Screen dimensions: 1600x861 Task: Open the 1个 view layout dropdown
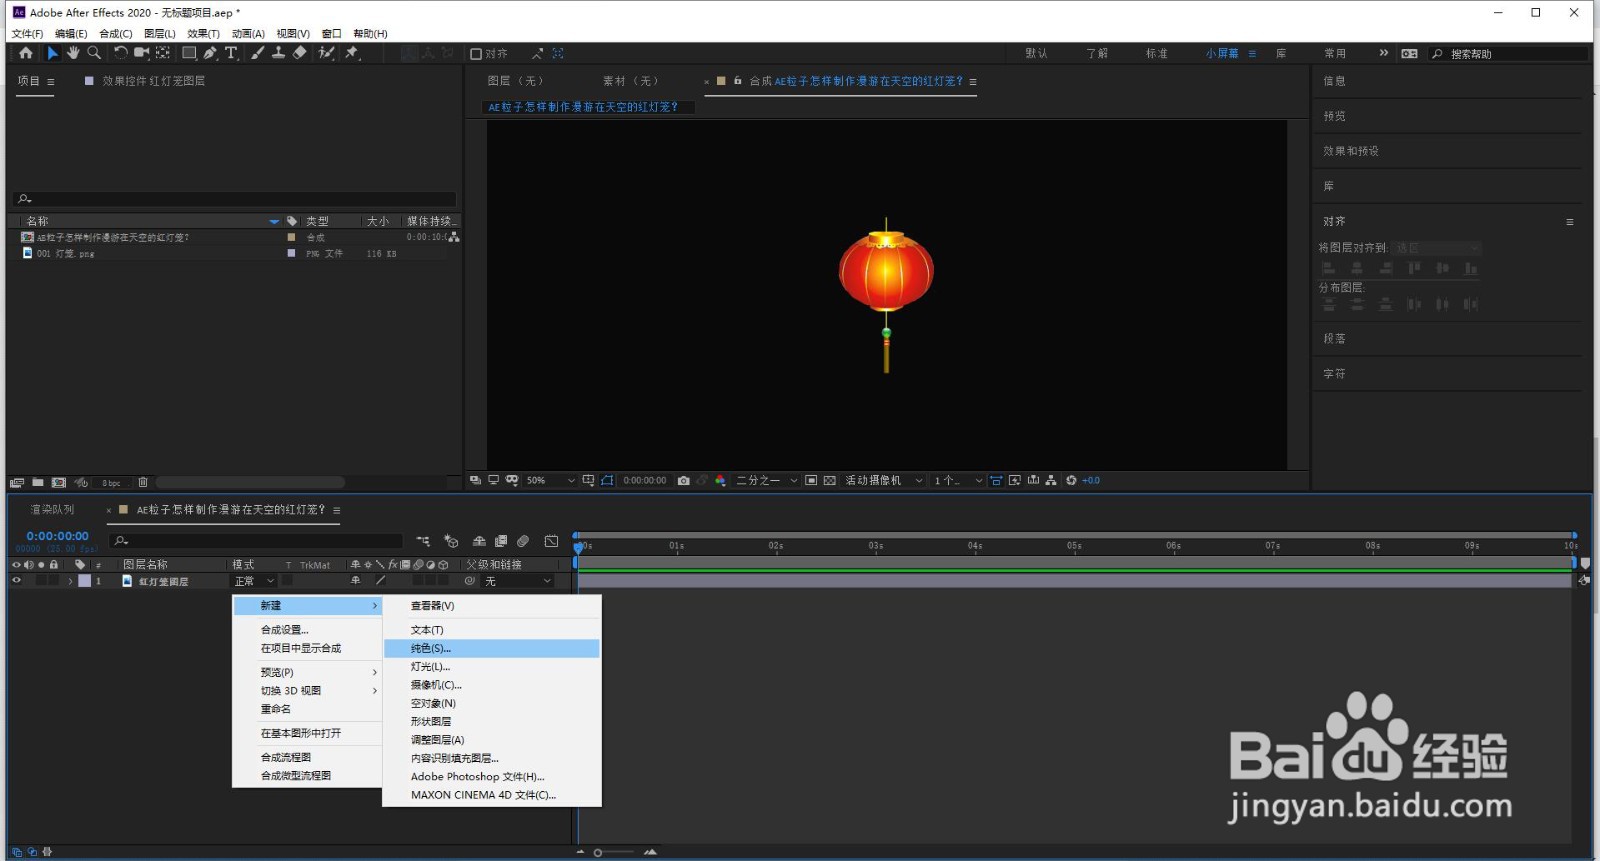tap(958, 481)
